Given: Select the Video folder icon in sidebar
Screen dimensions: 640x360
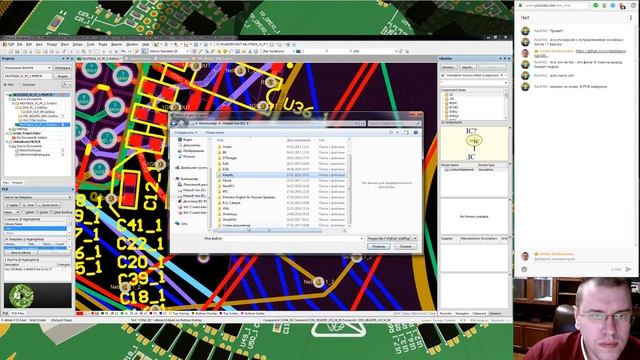Looking at the screenshot, I should [x=180, y=140].
